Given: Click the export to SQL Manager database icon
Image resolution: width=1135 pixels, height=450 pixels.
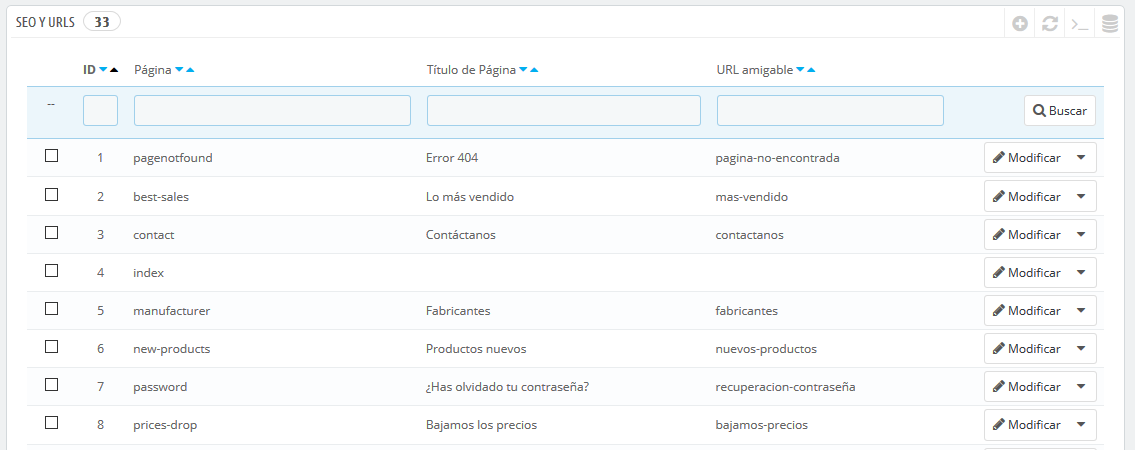Looking at the screenshot, I should click(1110, 24).
